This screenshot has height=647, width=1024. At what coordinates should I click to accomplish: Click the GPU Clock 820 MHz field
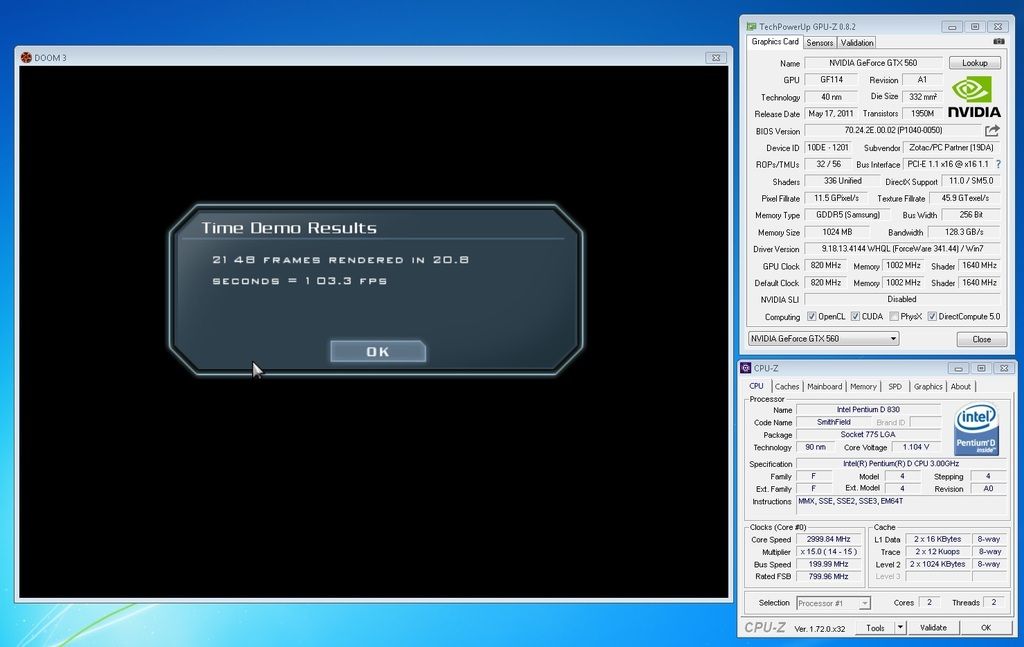point(825,266)
